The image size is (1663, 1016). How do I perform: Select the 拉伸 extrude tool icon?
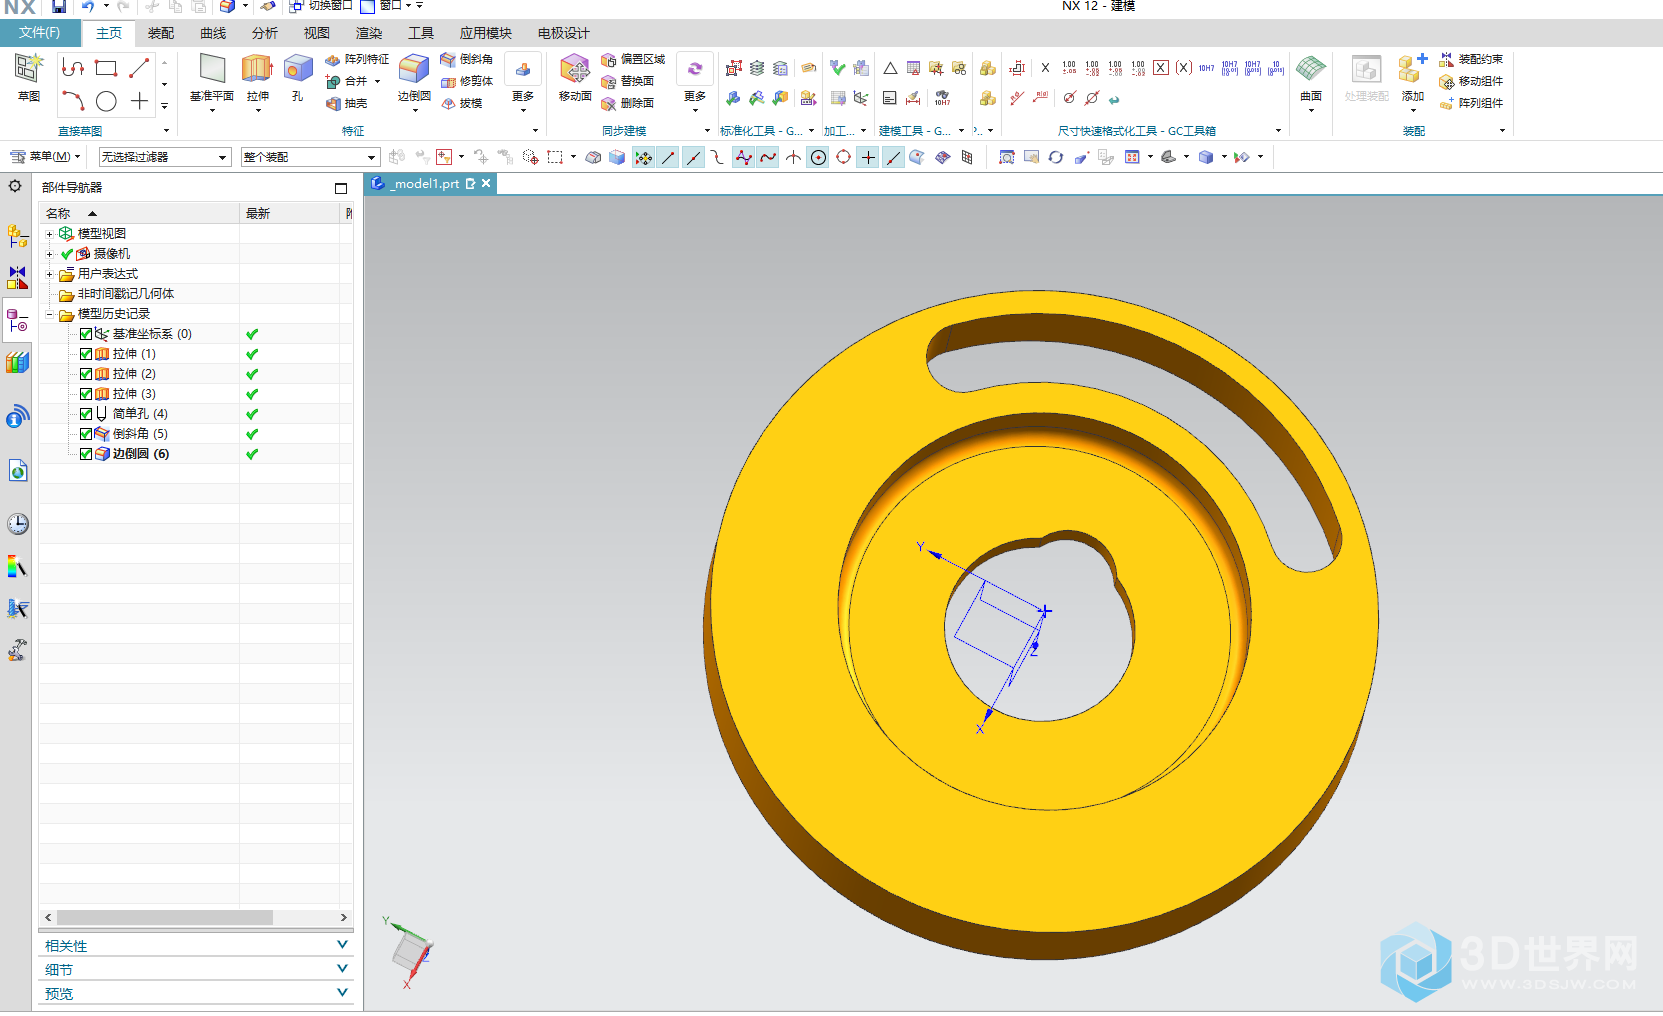pyautogui.click(x=257, y=68)
